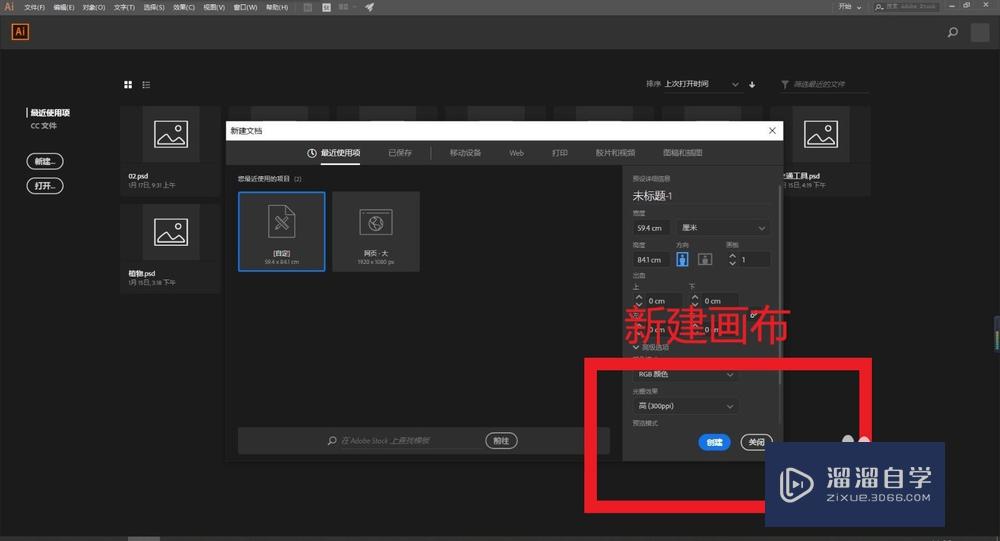Click the 关闭 button in the dialog

(756, 442)
